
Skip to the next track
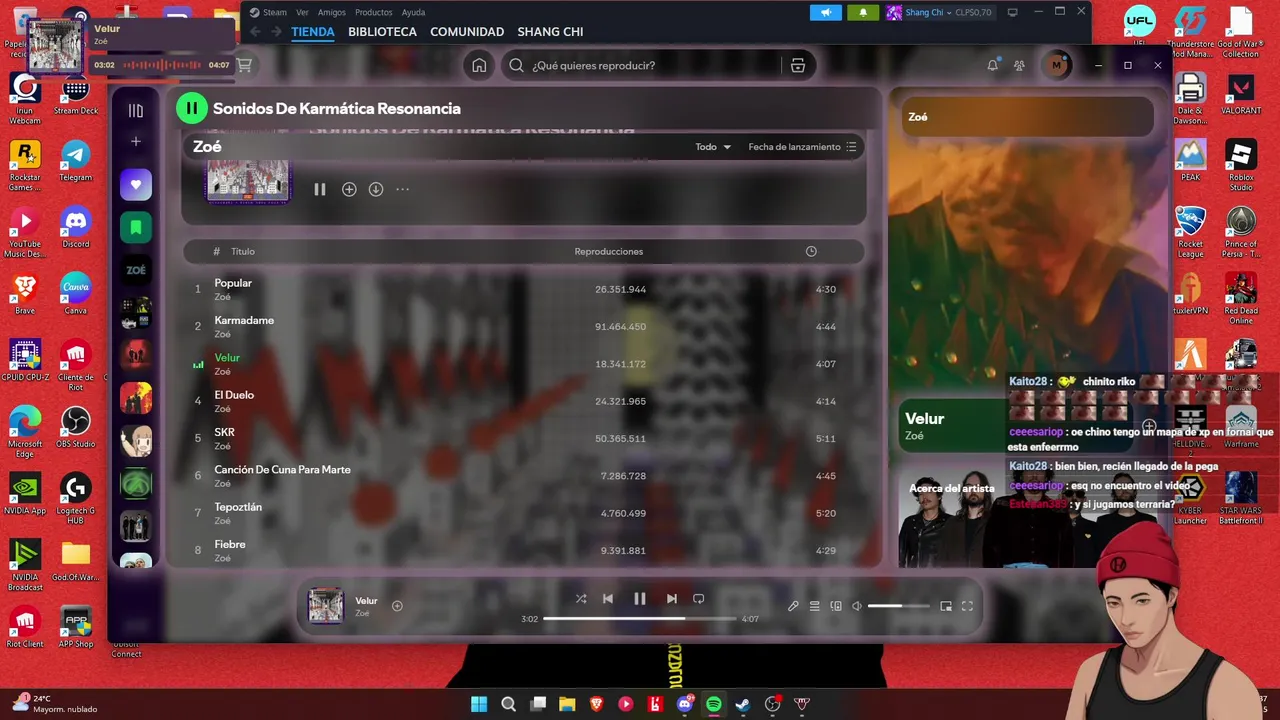672,599
